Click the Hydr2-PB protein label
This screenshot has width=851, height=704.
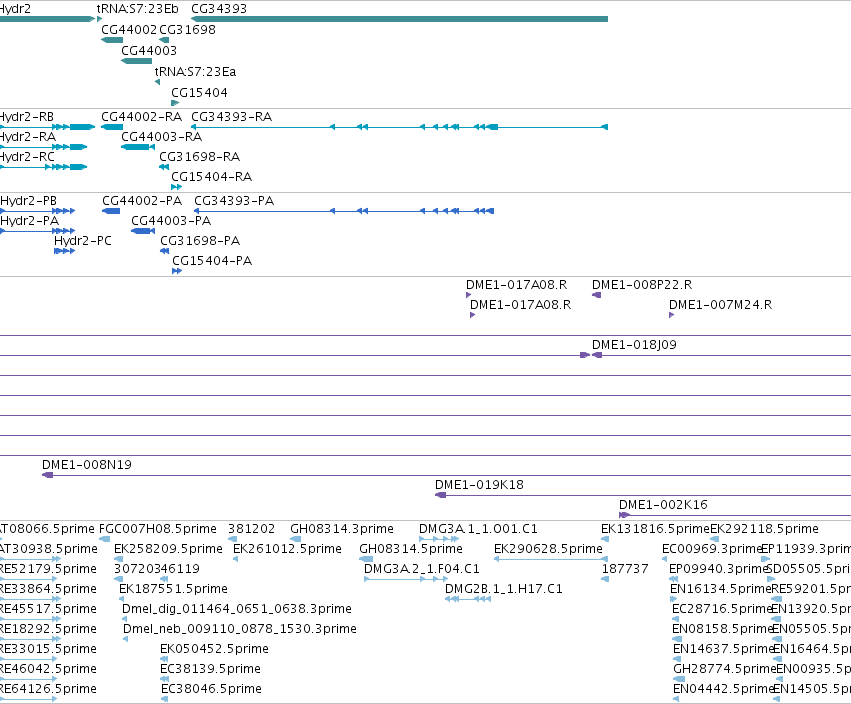point(28,201)
